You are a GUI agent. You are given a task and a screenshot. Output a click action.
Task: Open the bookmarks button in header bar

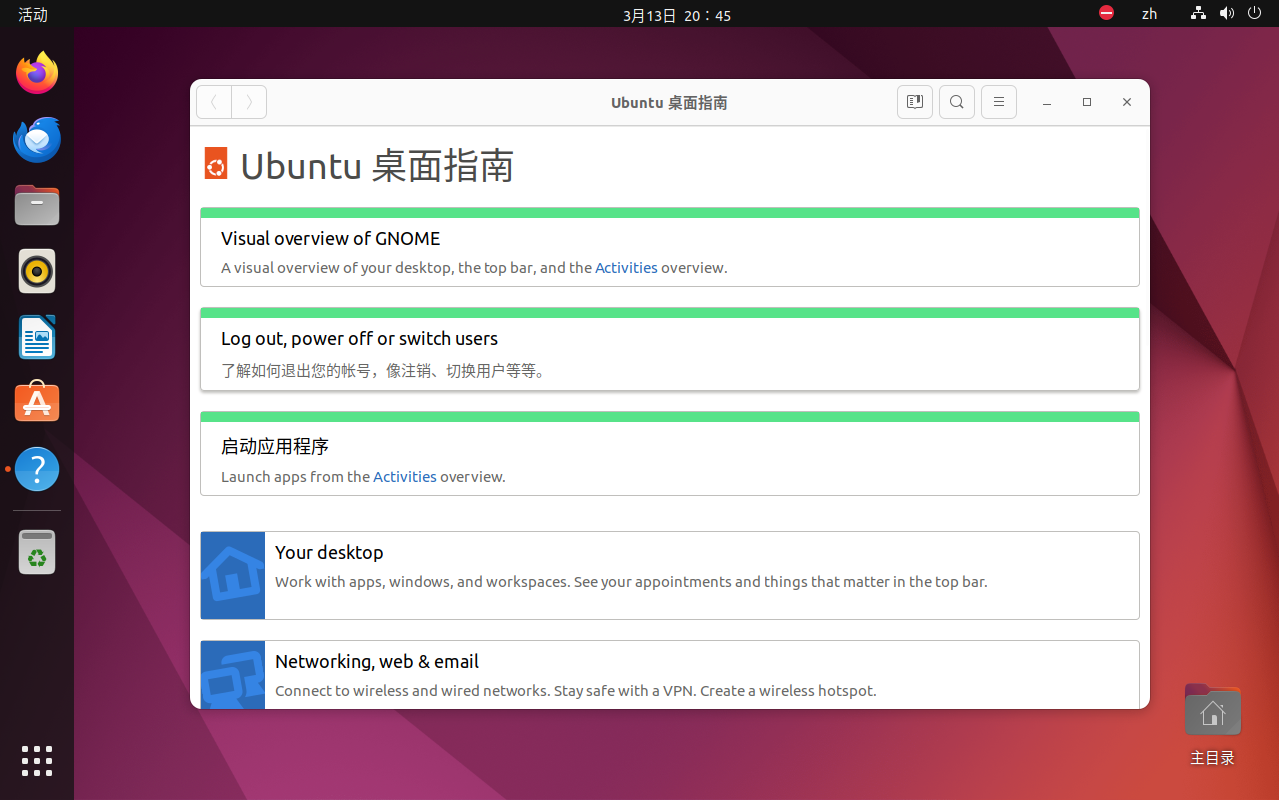click(914, 102)
